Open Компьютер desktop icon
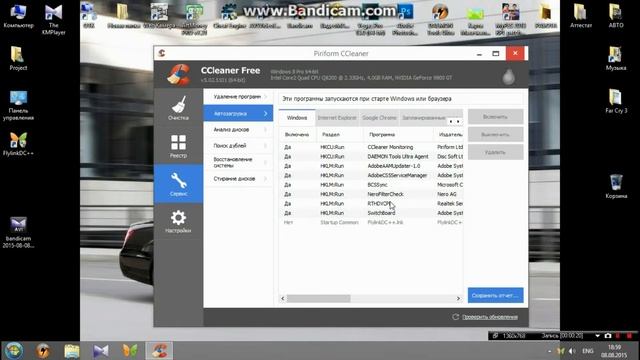Image resolution: width=640 pixels, height=360 pixels. [18, 16]
